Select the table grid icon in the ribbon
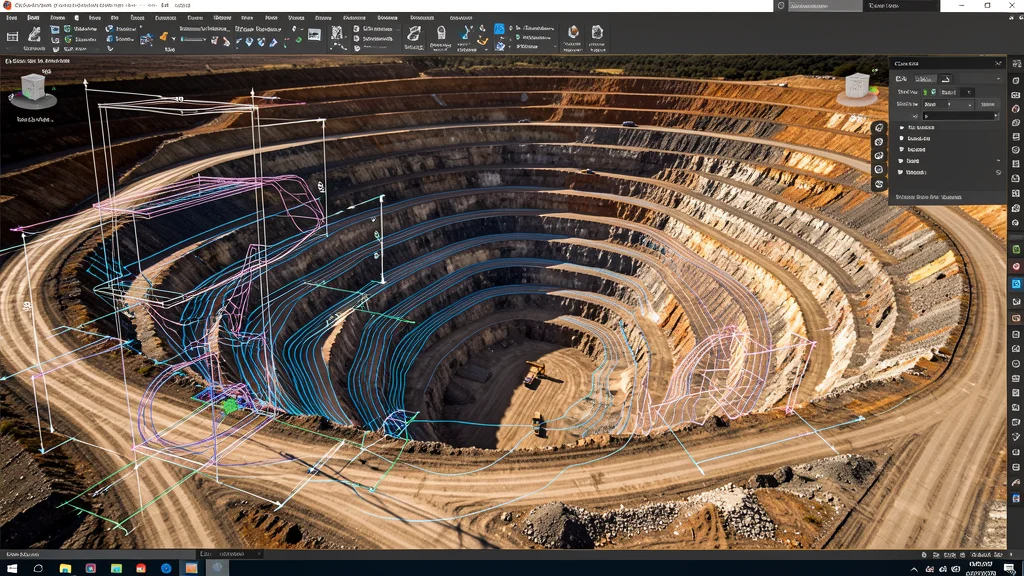This screenshot has height=576, width=1024. click(x=12, y=37)
